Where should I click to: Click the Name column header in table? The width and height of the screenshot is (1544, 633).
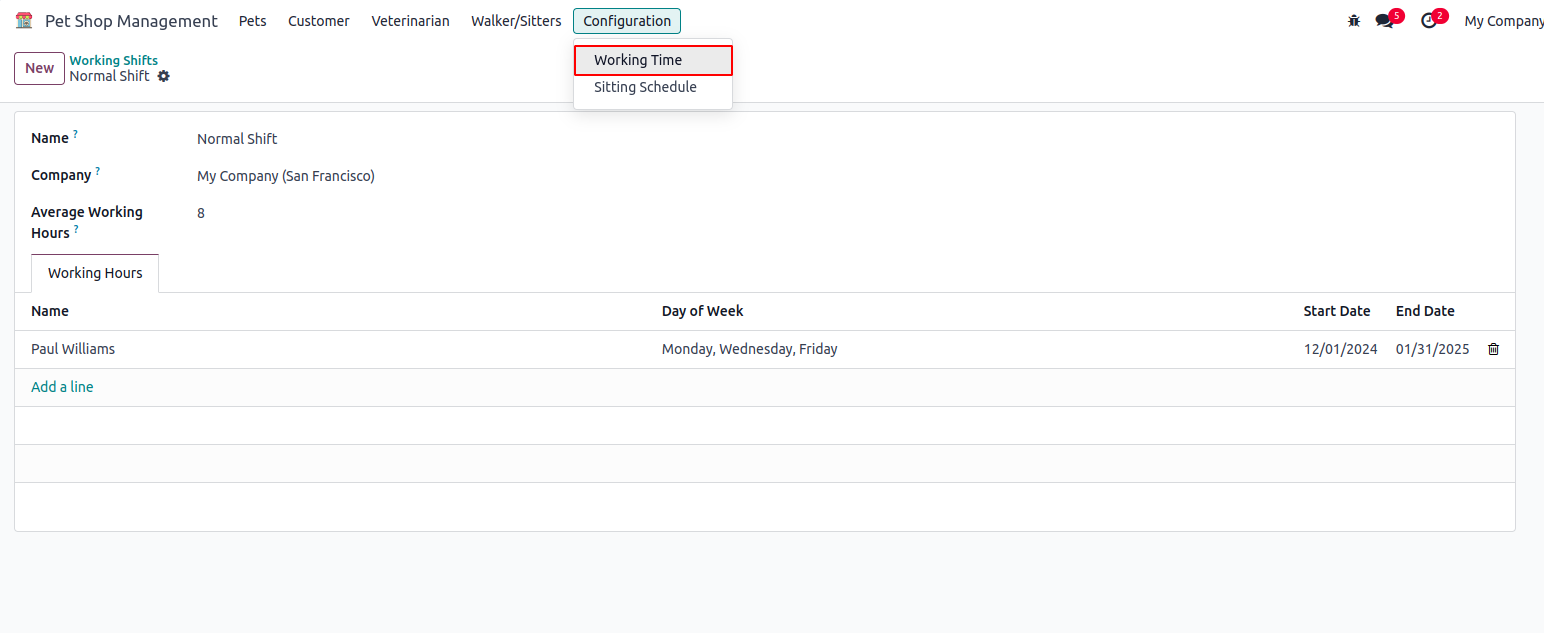click(x=50, y=311)
